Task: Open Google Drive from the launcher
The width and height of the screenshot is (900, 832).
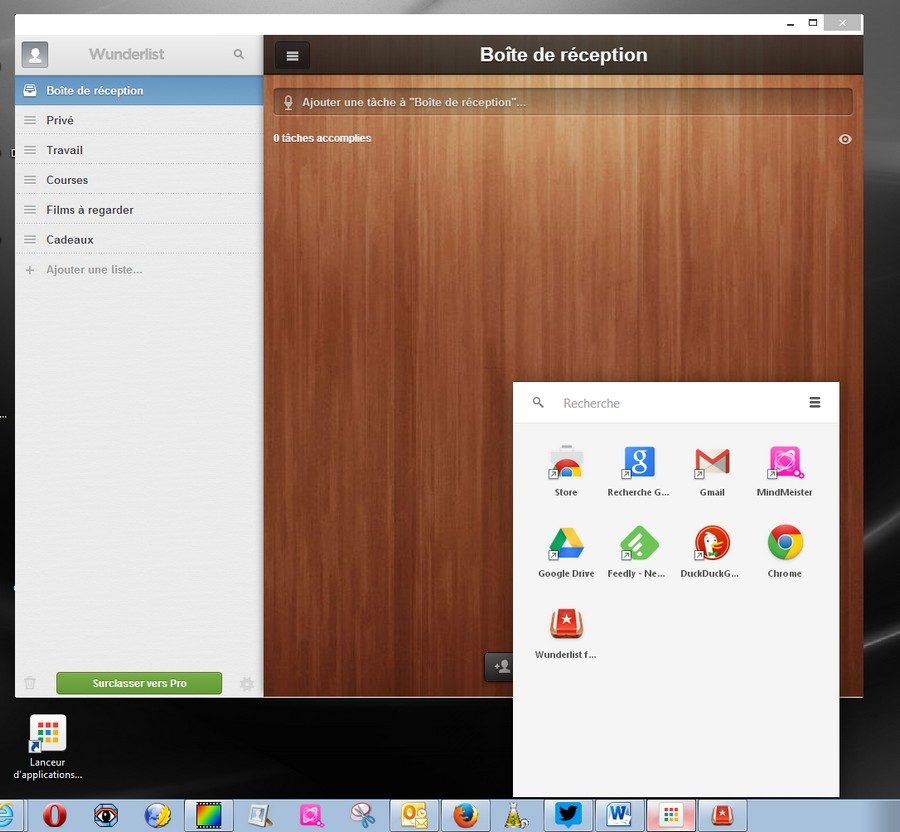Action: click(x=566, y=543)
